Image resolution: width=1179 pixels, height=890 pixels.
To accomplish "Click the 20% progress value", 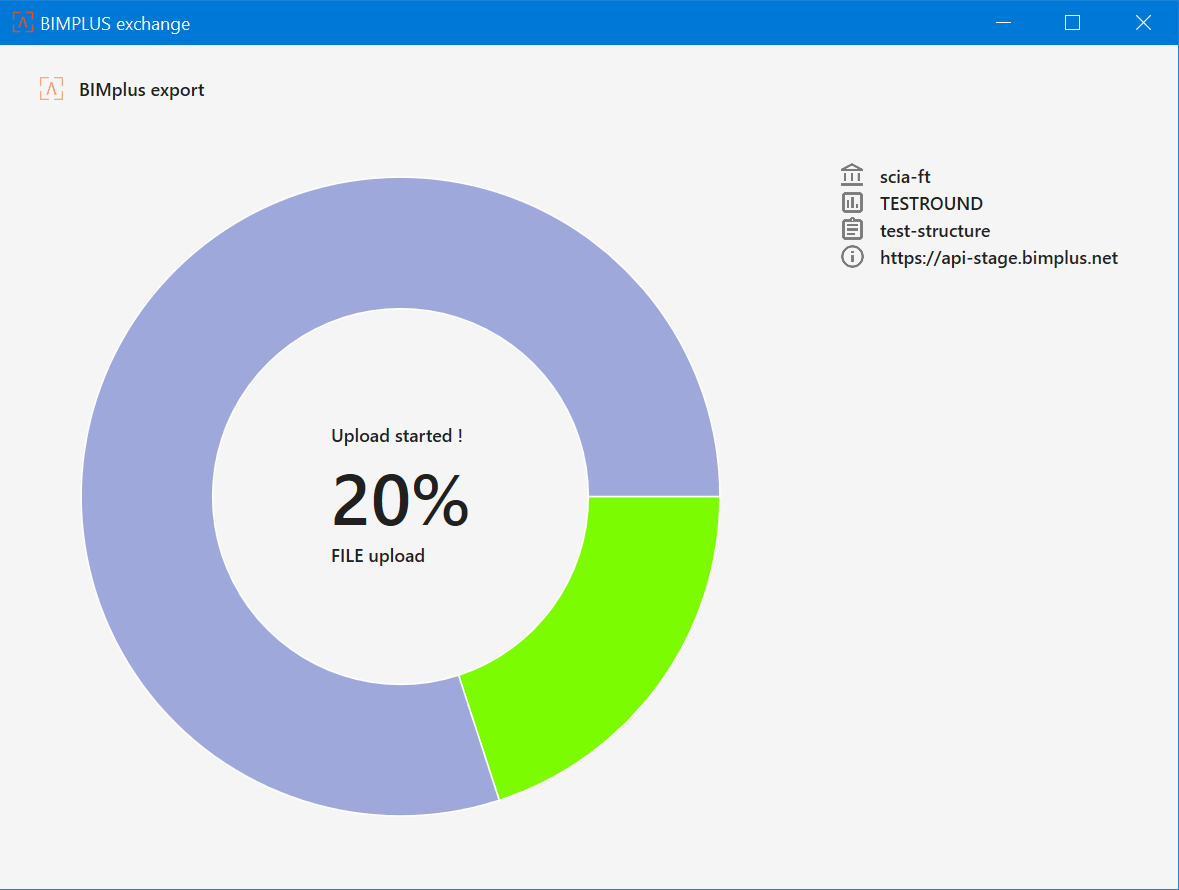I will point(400,500).
